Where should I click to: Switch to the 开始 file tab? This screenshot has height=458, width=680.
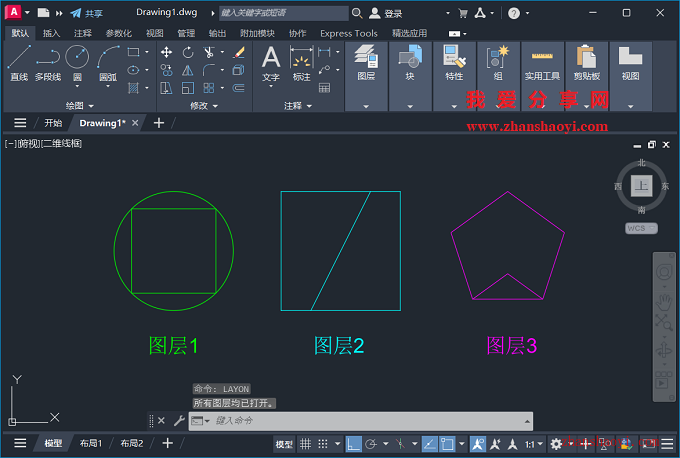click(x=53, y=123)
